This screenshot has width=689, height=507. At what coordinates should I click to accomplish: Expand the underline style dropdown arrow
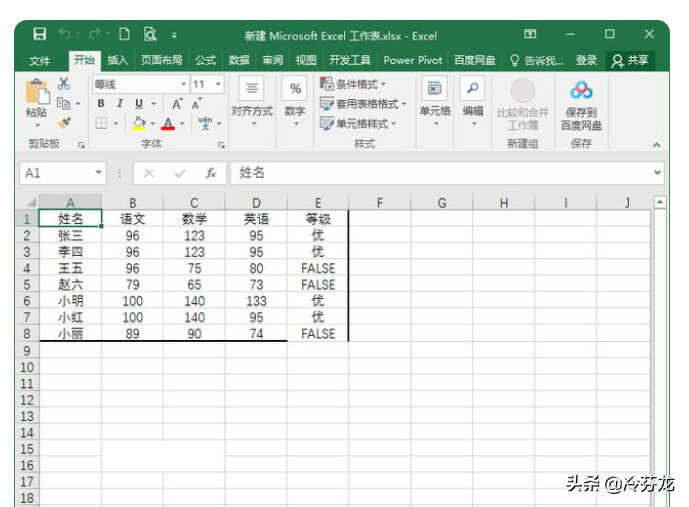[x=154, y=104]
